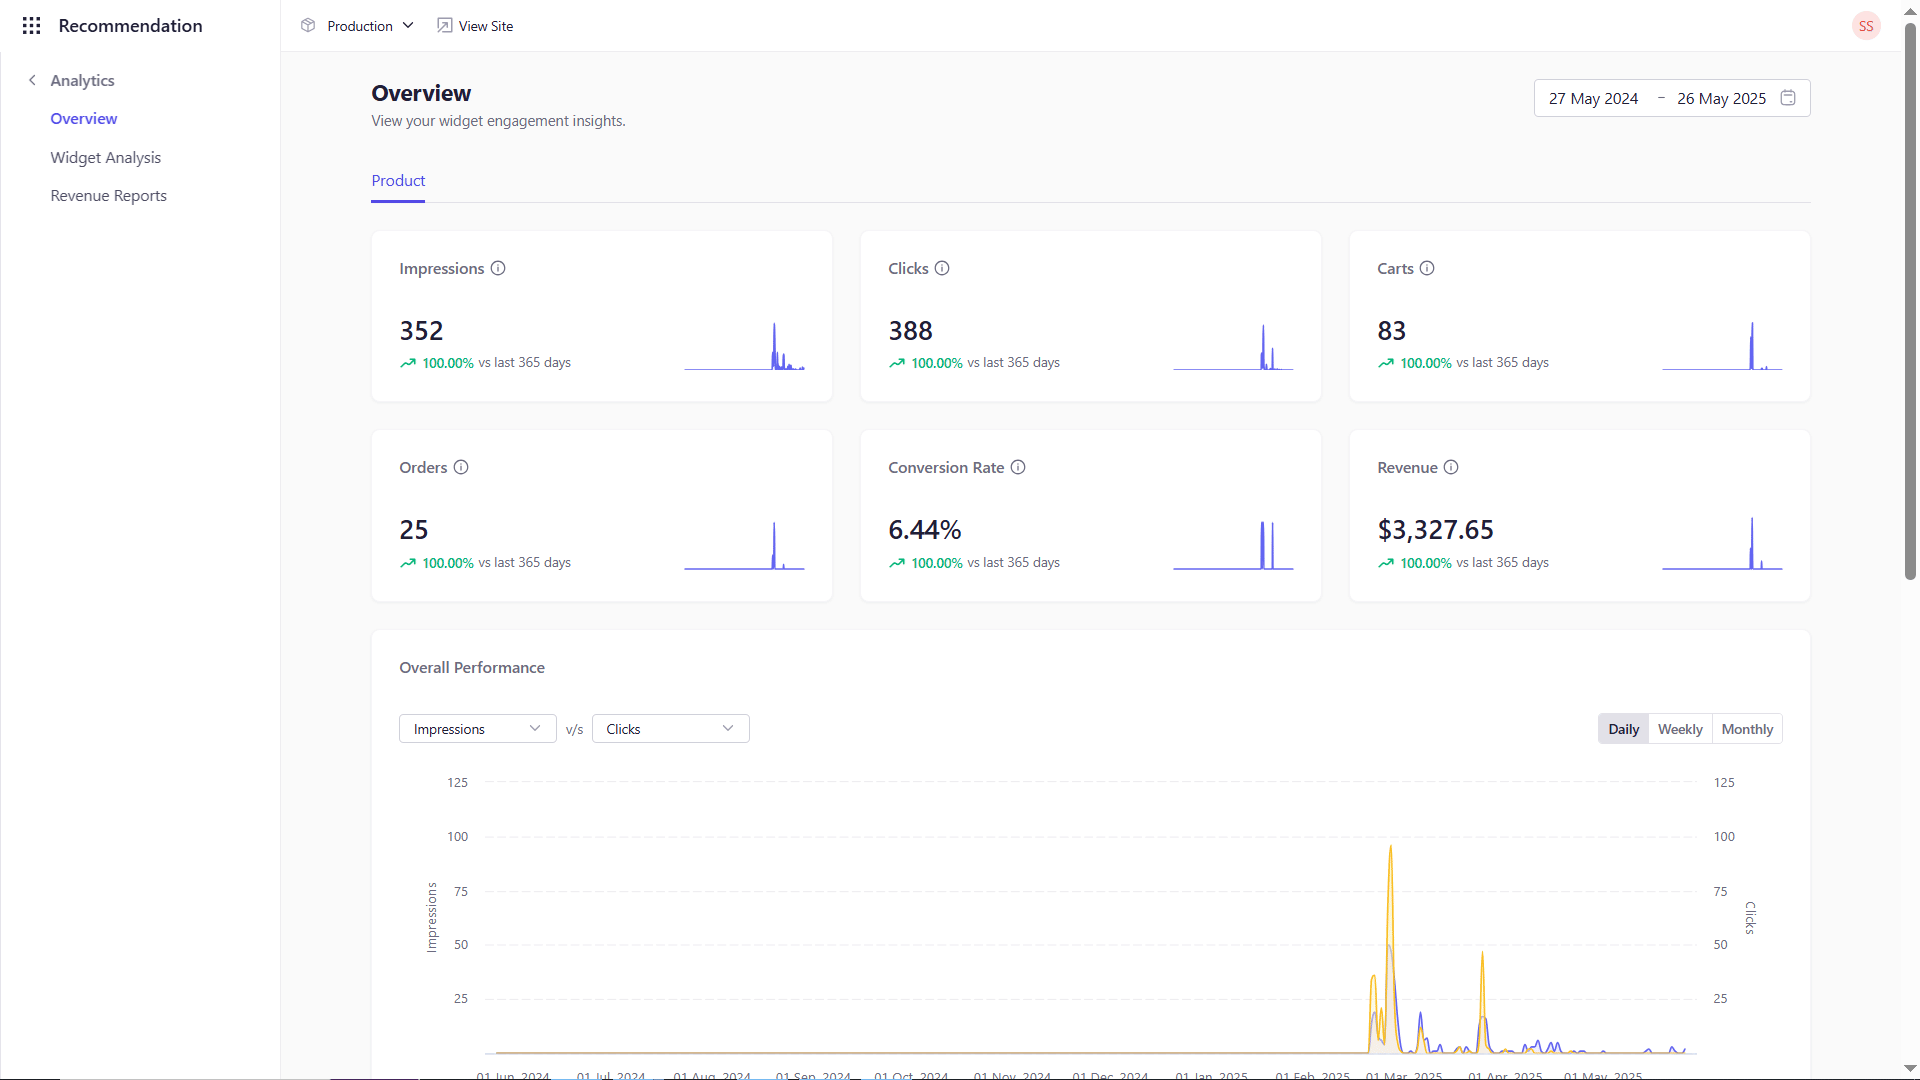Viewport: 1920px width, 1080px height.
Task: Click the Conversion Rate info icon
Action: coord(1018,467)
